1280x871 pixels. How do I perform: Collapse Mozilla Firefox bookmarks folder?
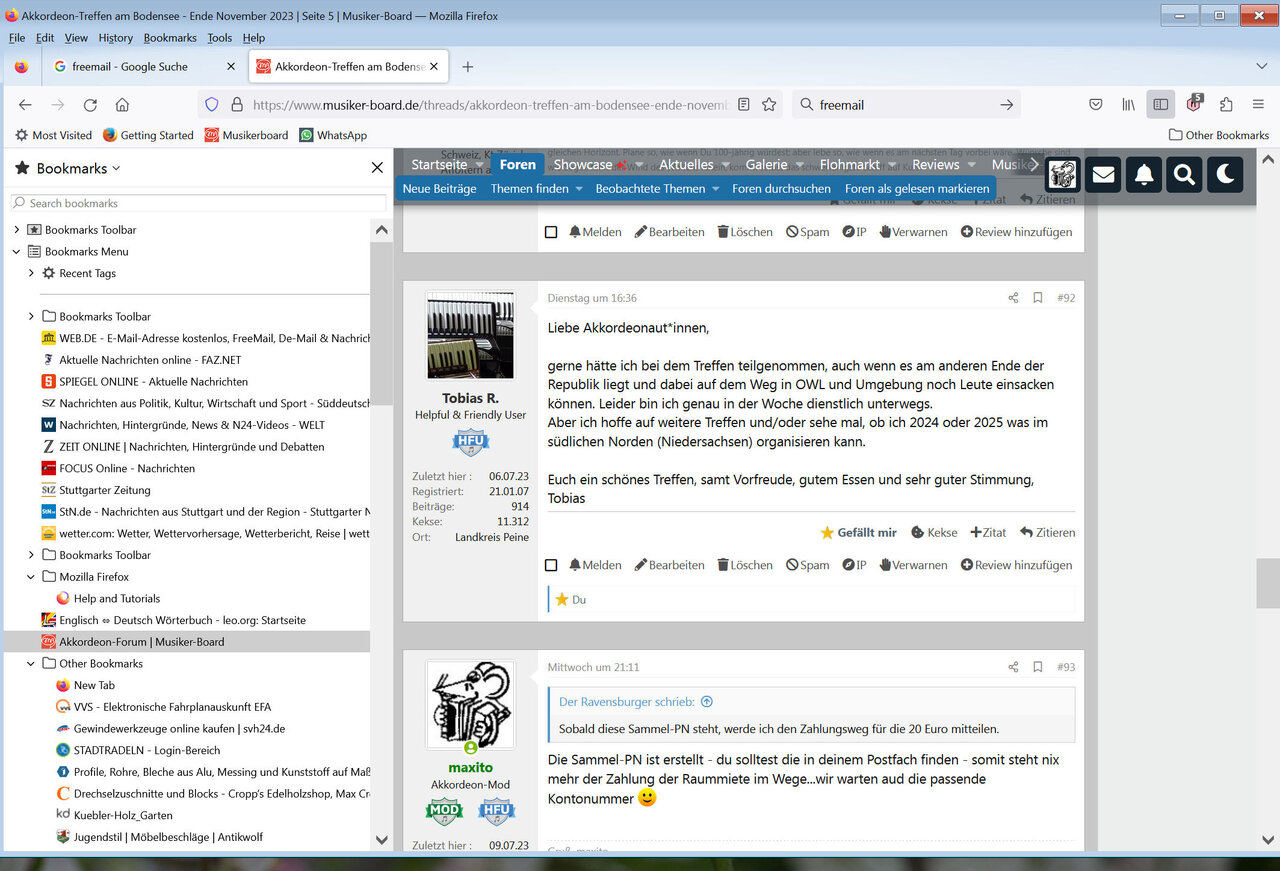click(31, 577)
